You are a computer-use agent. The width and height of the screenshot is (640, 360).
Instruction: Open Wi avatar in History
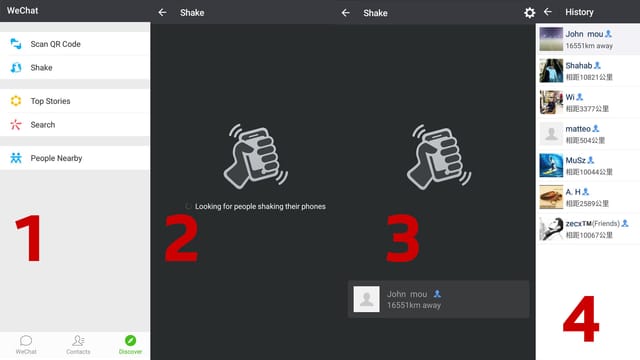[551, 102]
